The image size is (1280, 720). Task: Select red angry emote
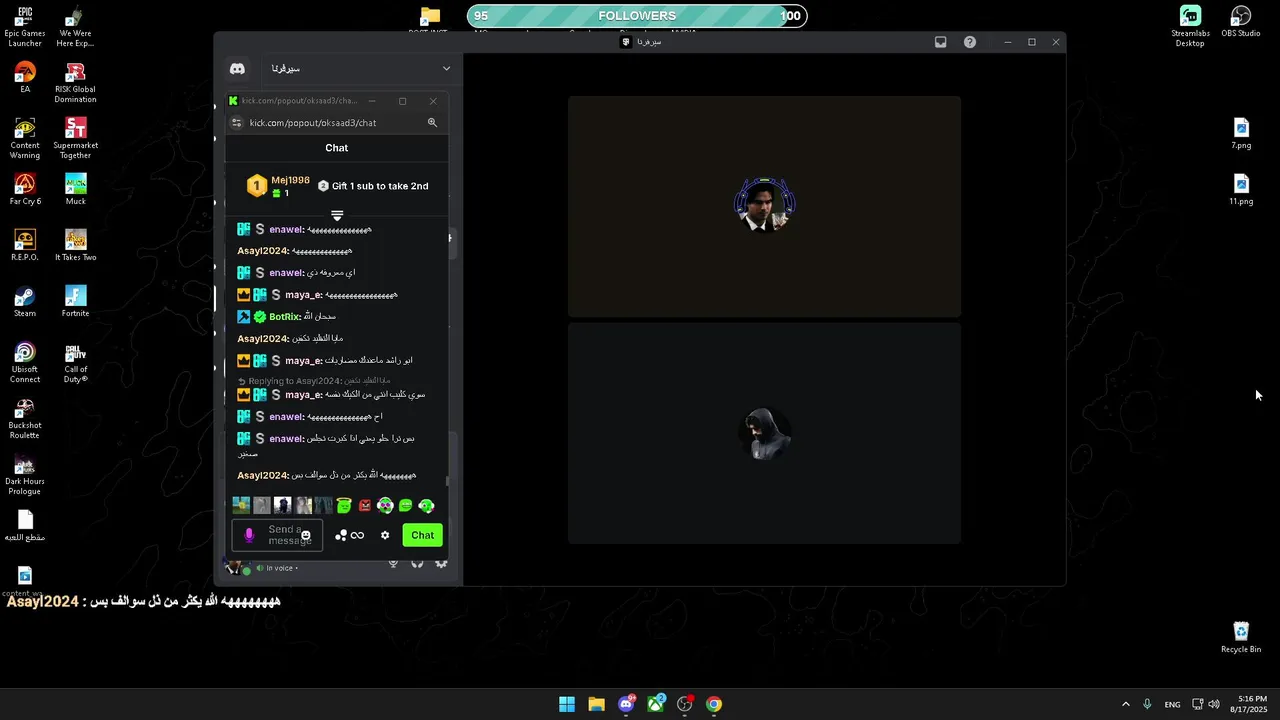coord(365,506)
